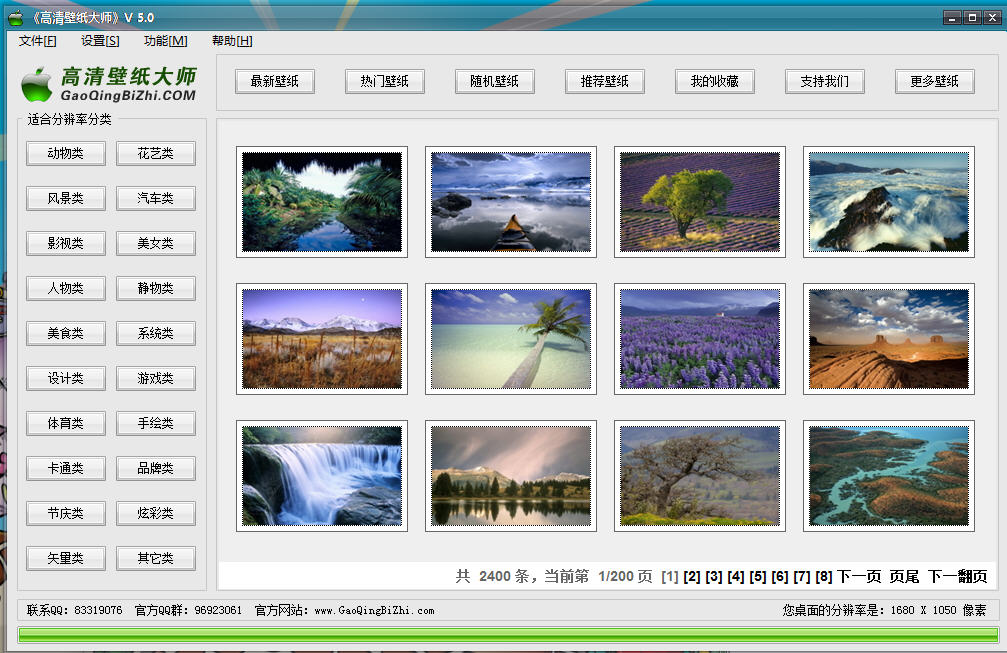This screenshot has width=1007, height=653.
Task: Go to page [6]
Action: pos(780,577)
